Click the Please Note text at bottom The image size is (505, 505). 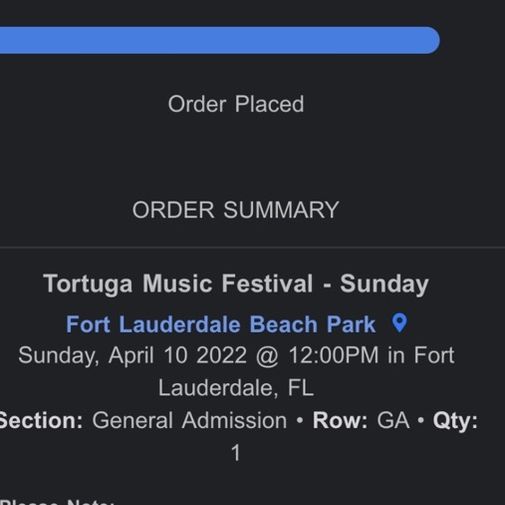[57, 502]
